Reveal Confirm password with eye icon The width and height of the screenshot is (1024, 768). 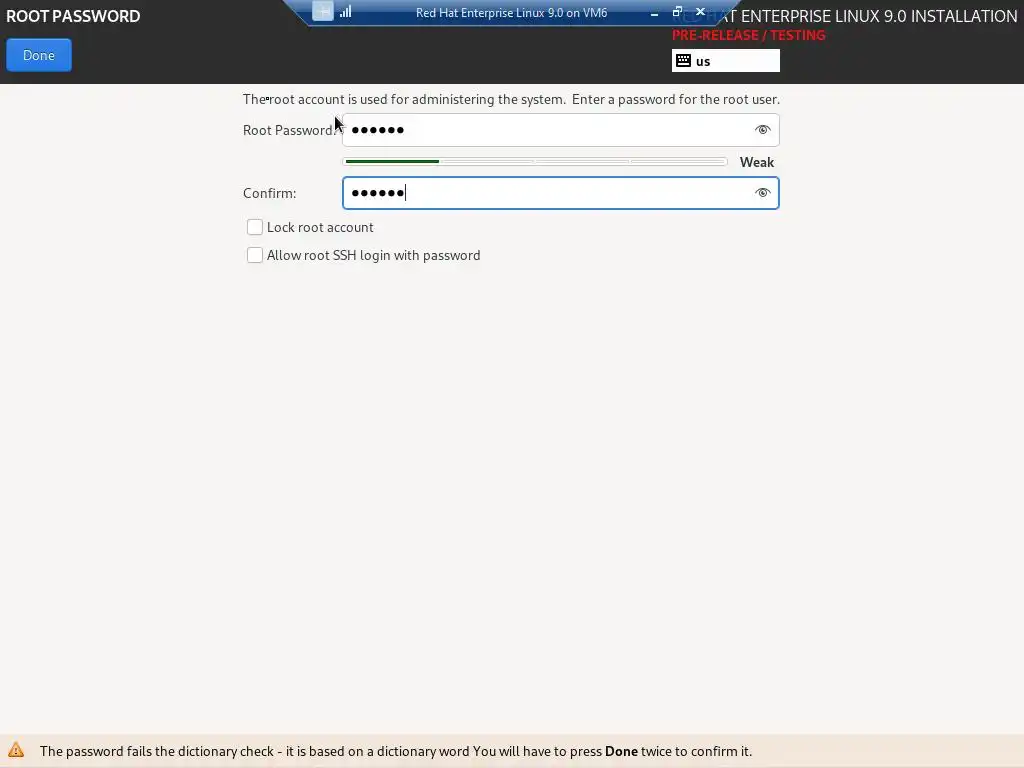point(762,193)
